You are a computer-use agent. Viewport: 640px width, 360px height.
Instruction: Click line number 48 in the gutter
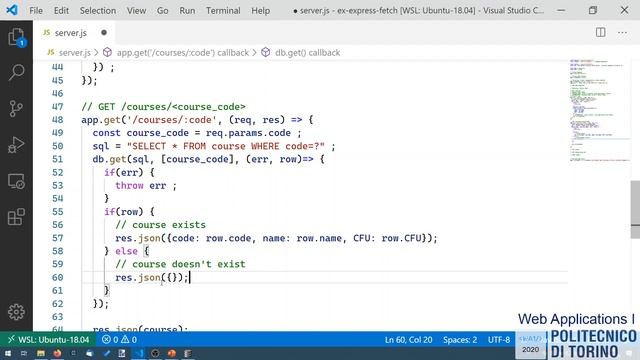58,120
